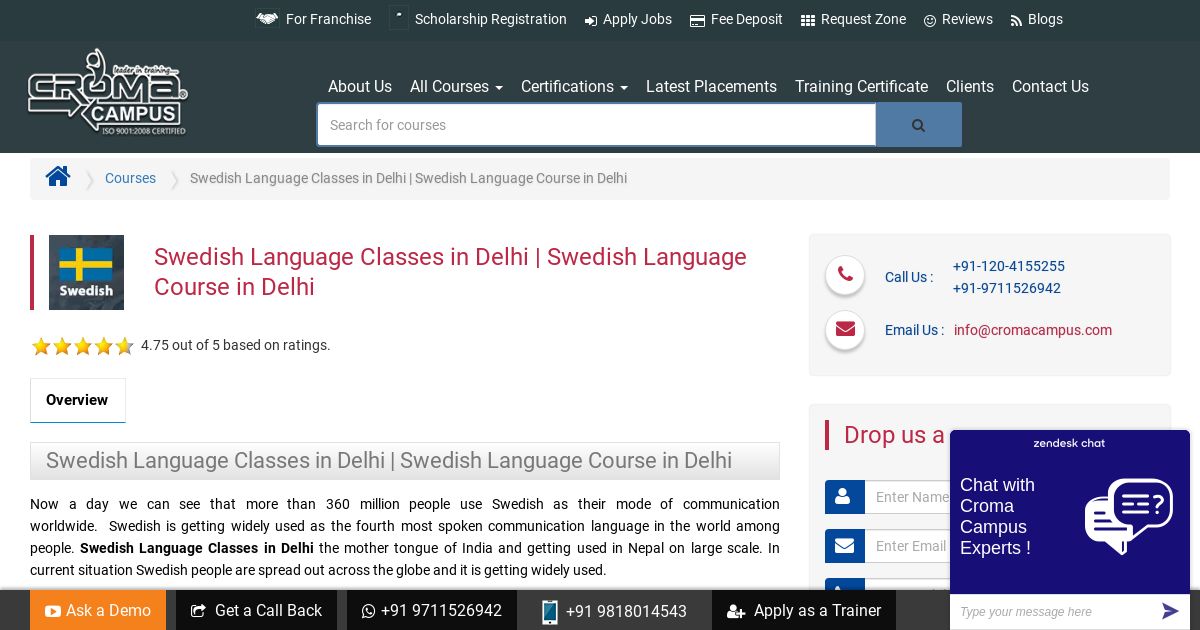
Task: Click the envelope icon beside Email Us
Action: coord(845,329)
